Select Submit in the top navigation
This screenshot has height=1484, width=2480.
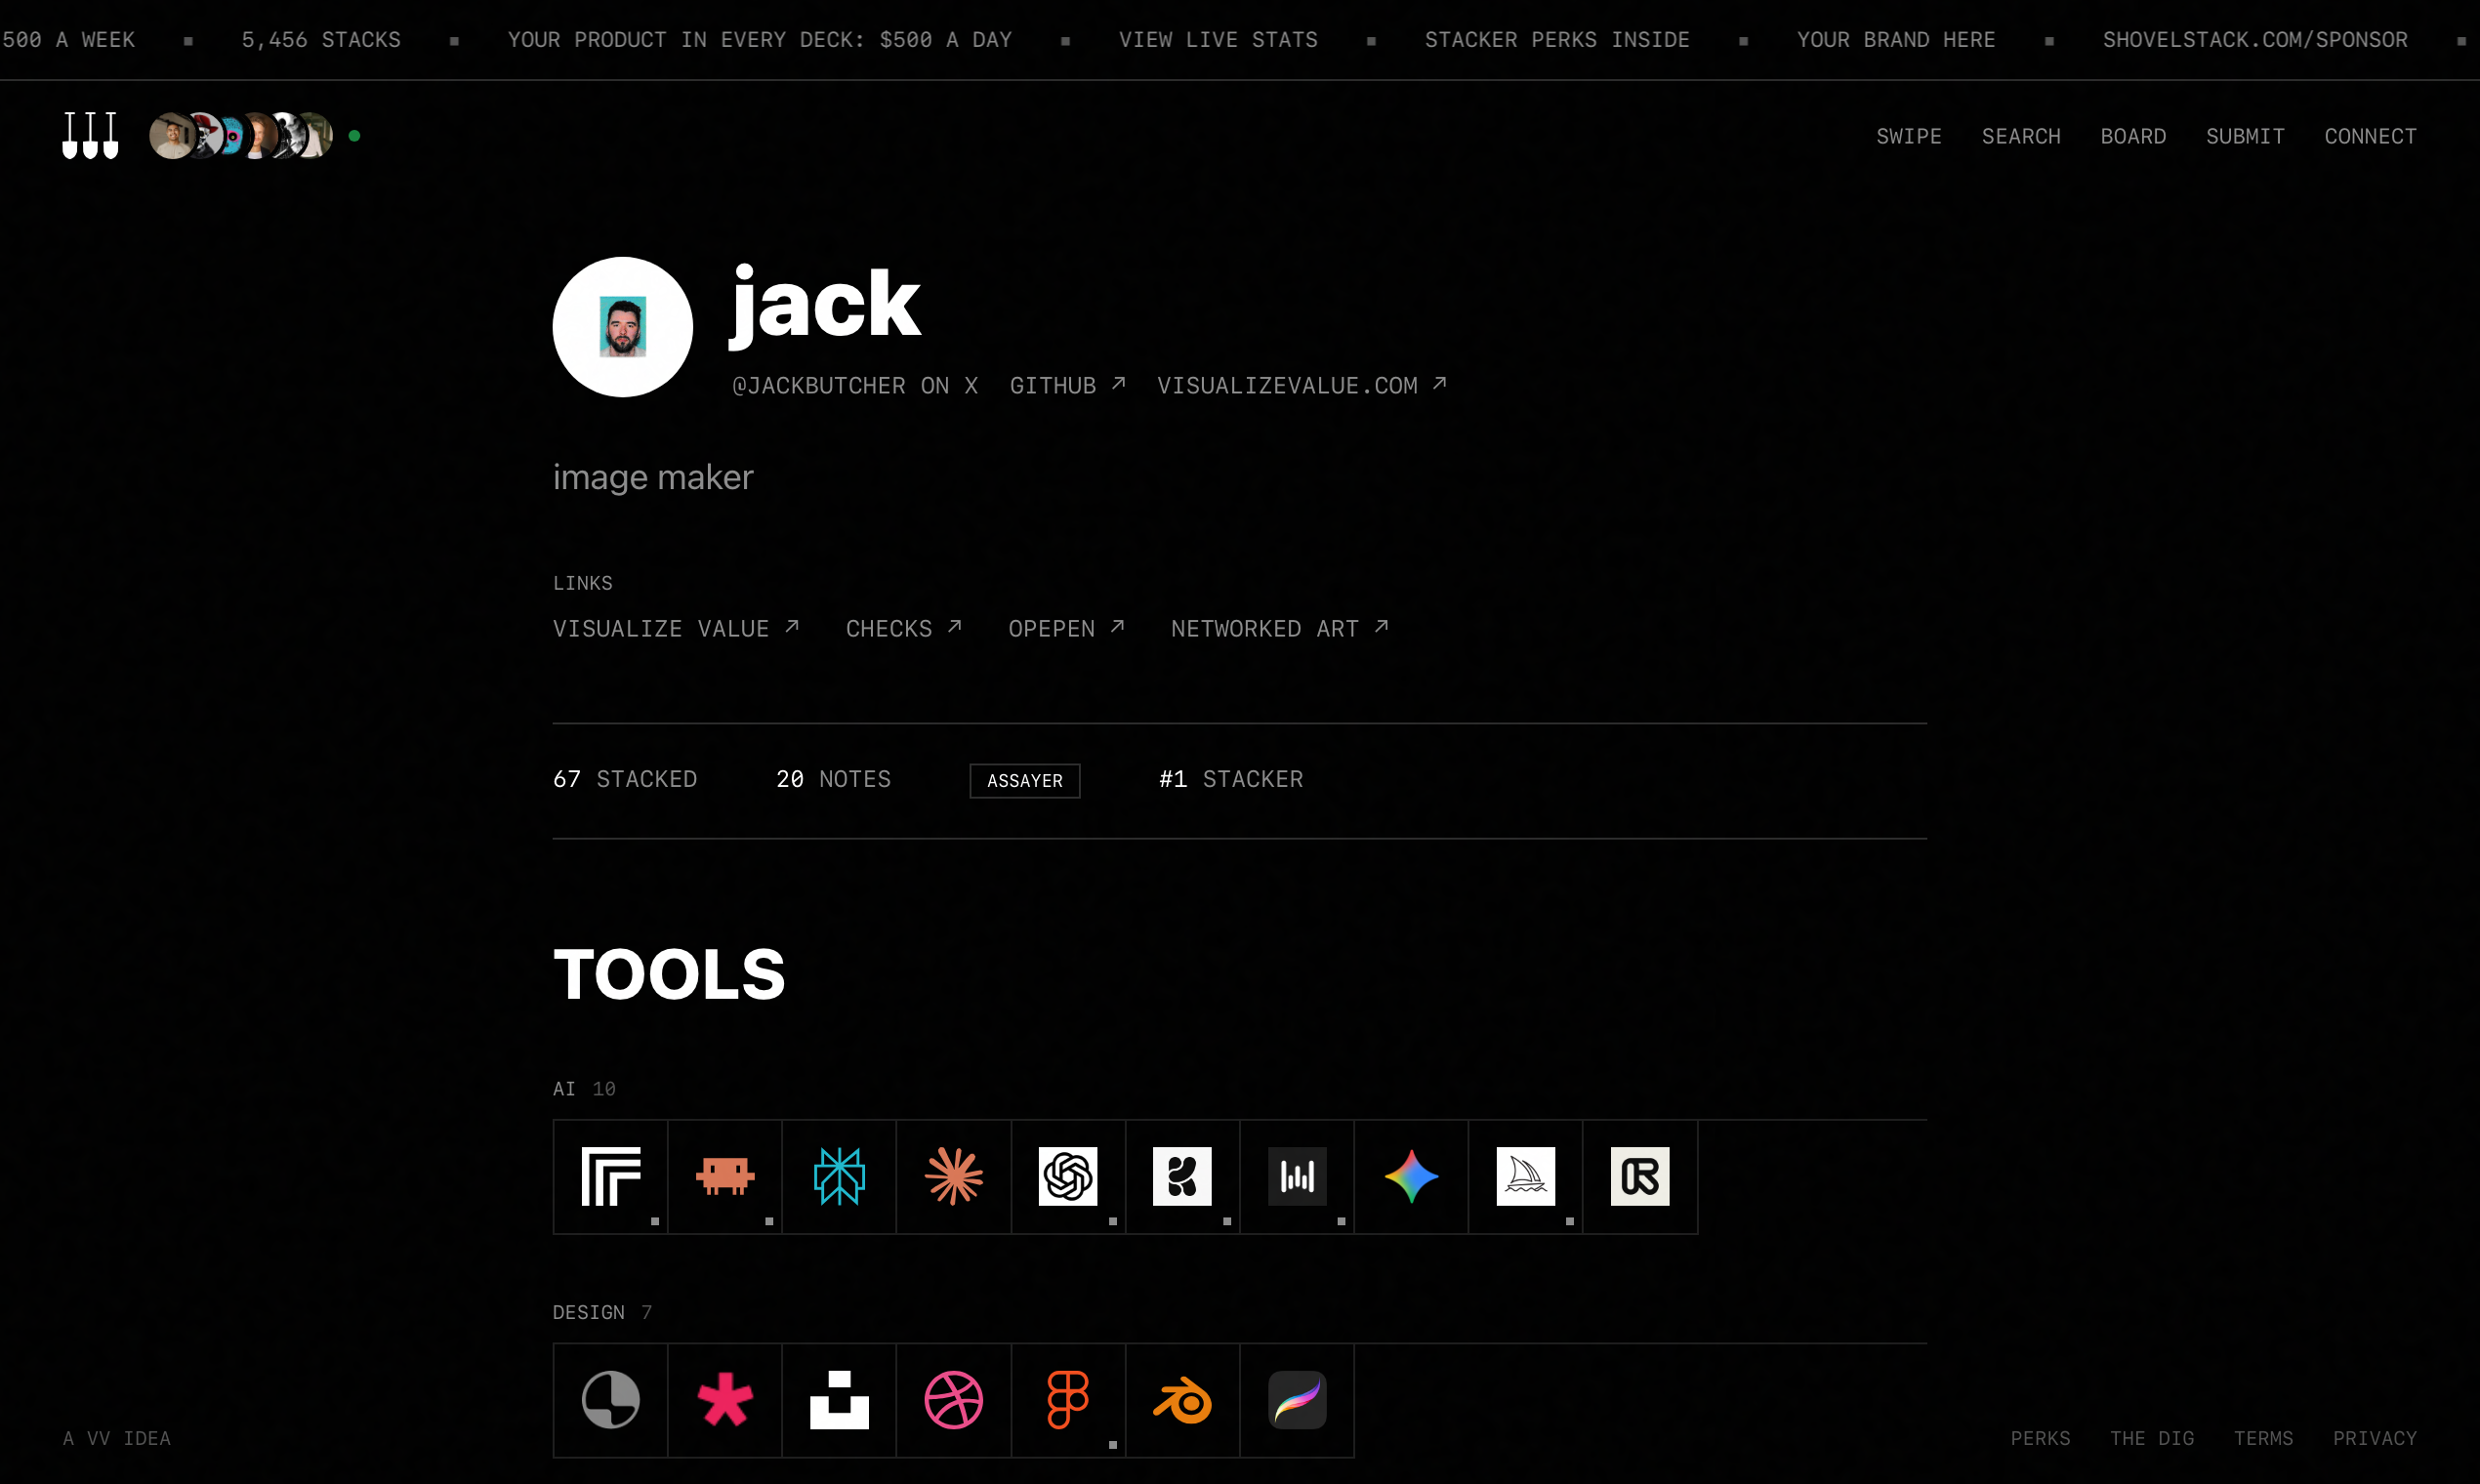pos(2245,136)
